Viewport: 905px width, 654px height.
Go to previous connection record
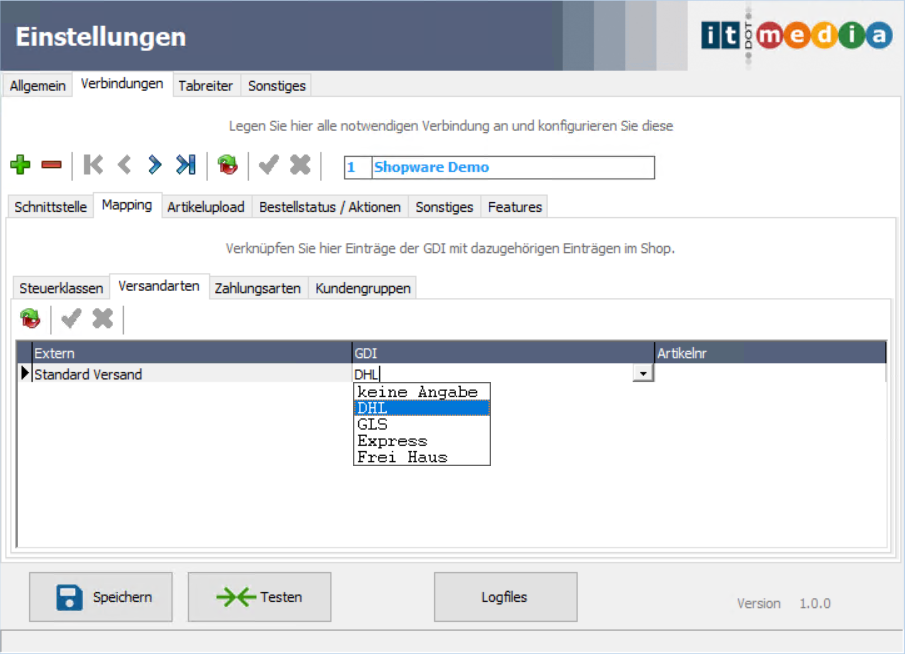(x=124, y=165)
